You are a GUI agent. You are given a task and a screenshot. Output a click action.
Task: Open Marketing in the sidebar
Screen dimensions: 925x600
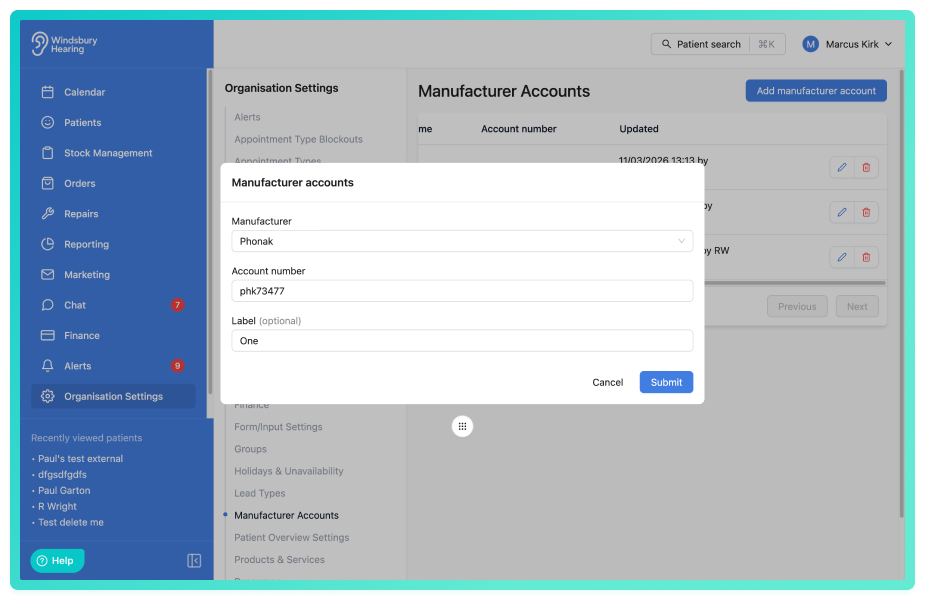(x=113, y=274)
